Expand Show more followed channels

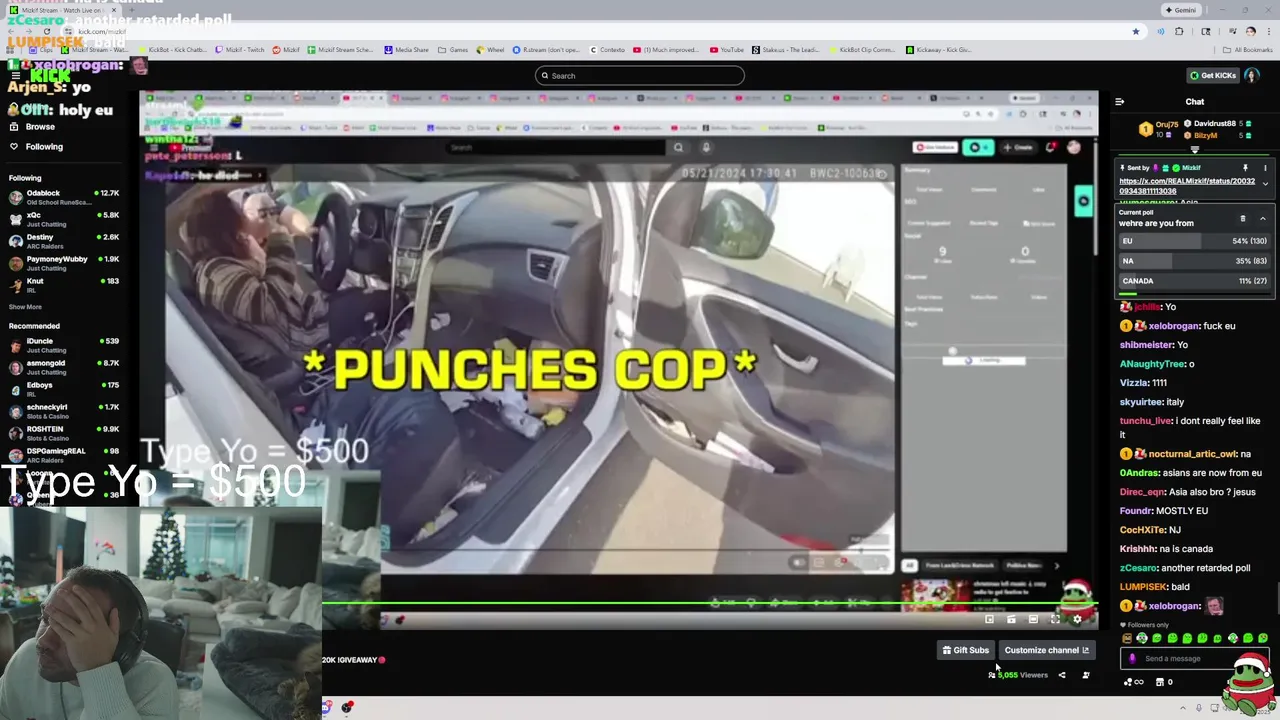tap(25, 307)
